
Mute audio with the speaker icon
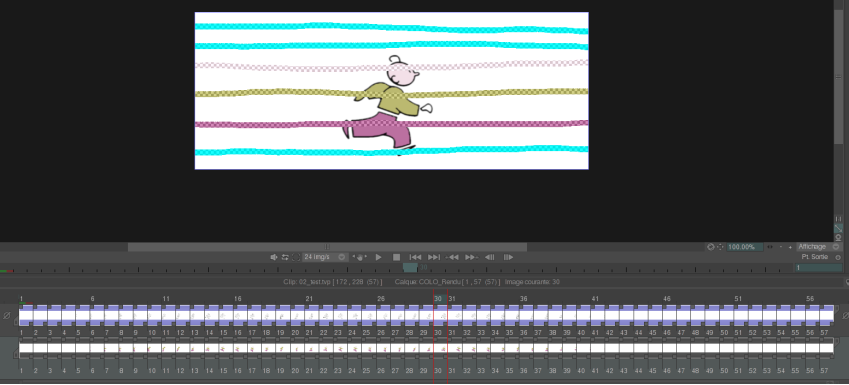(273, 257)
